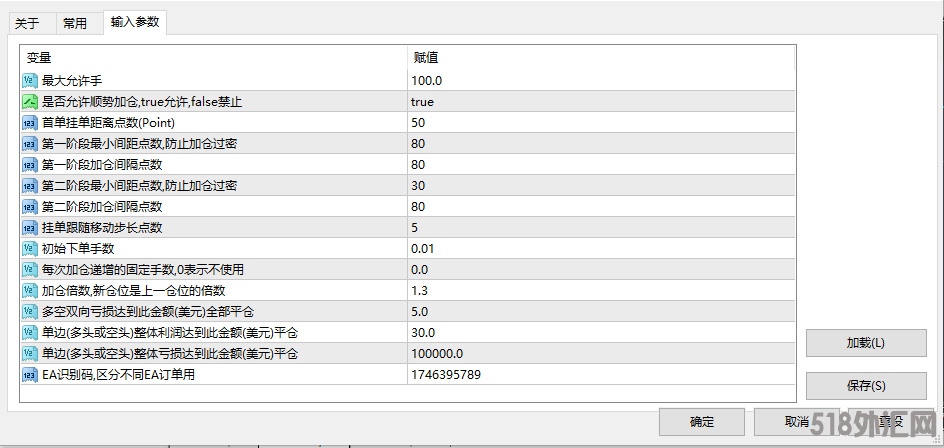Select 第一阶段加仓间隔点数 variable label
The height and width of the screenshot is (448, 944).
click(102, 164)
